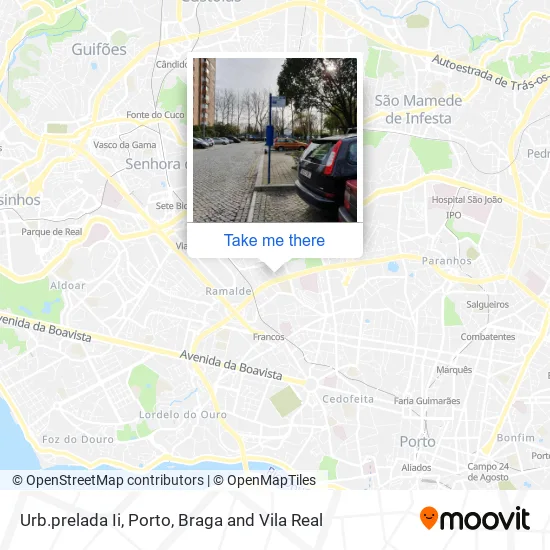Click the Avenida da Boavista street label

[x=231, y=365]
